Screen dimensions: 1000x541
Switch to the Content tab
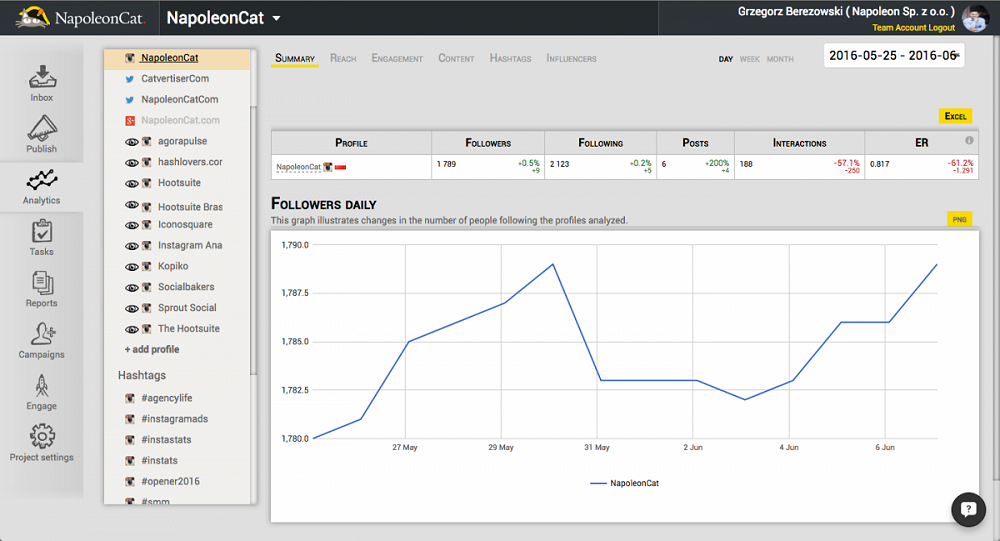[x=456, y=59]
